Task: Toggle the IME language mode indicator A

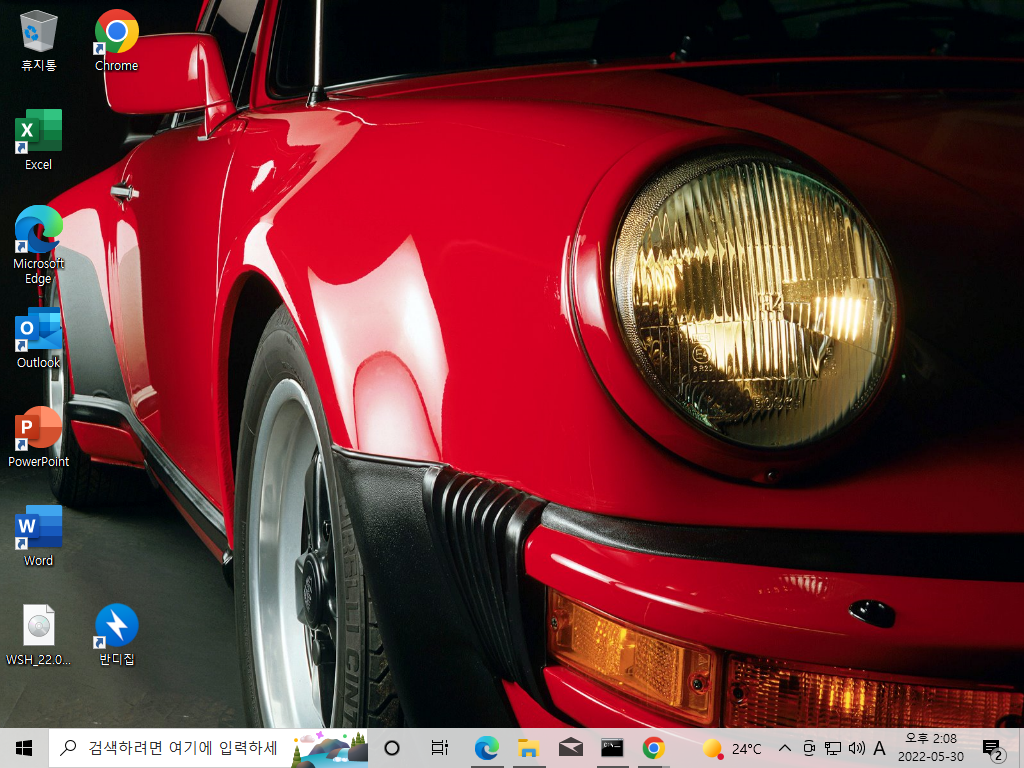Action: coord(879,748)
